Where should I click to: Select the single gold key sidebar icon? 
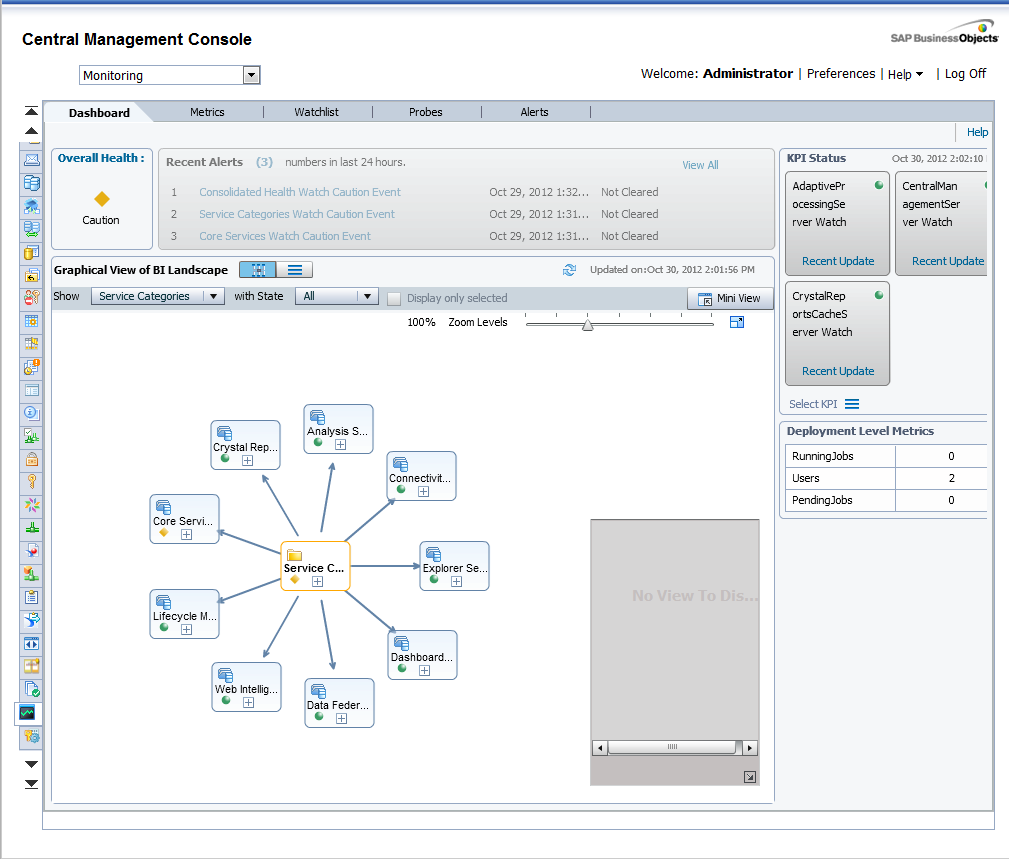pos(32,481)
